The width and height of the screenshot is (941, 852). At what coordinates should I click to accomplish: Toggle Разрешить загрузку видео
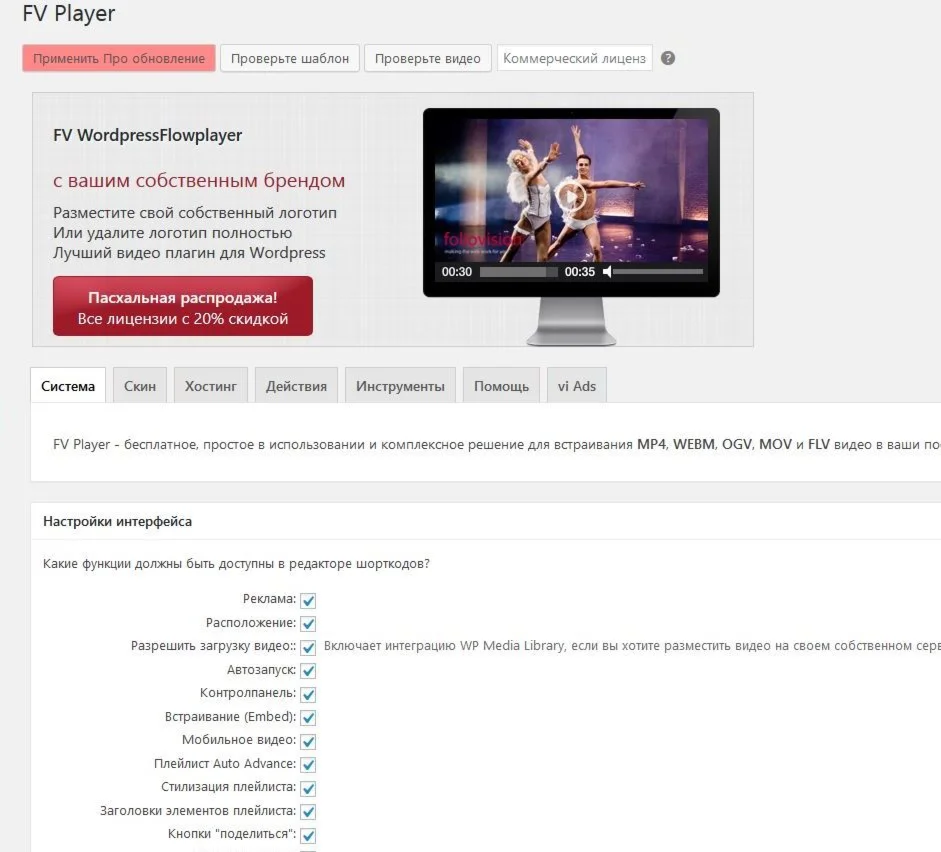[x=308, y=646]
